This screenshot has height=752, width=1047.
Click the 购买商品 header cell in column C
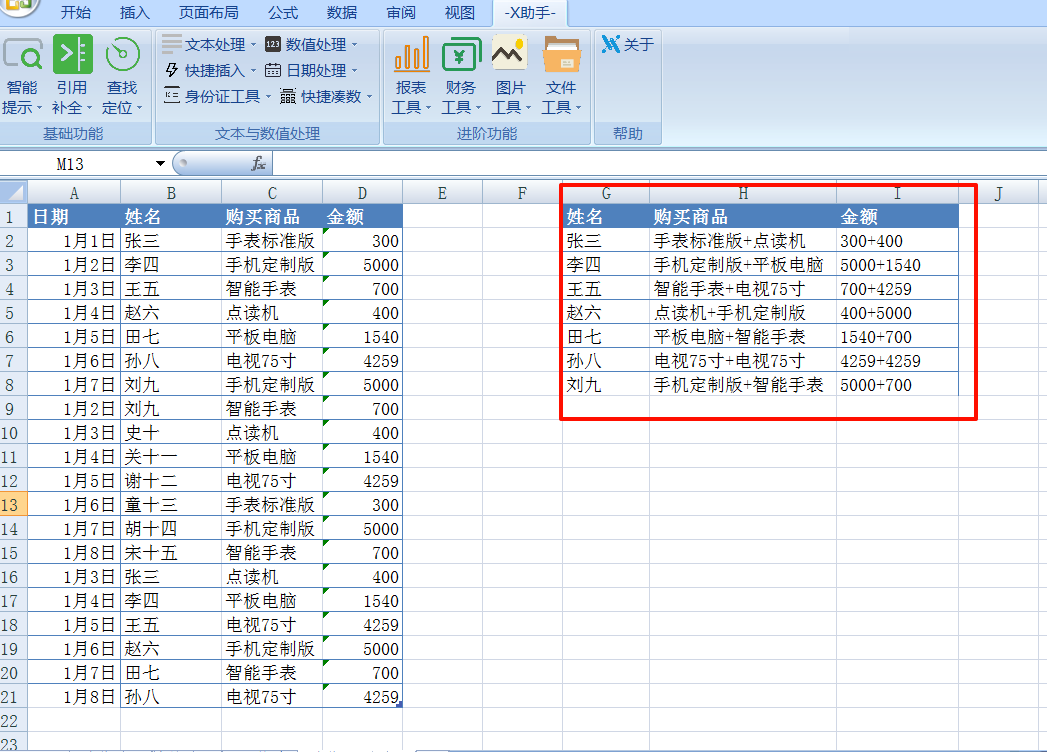(272, 216)
